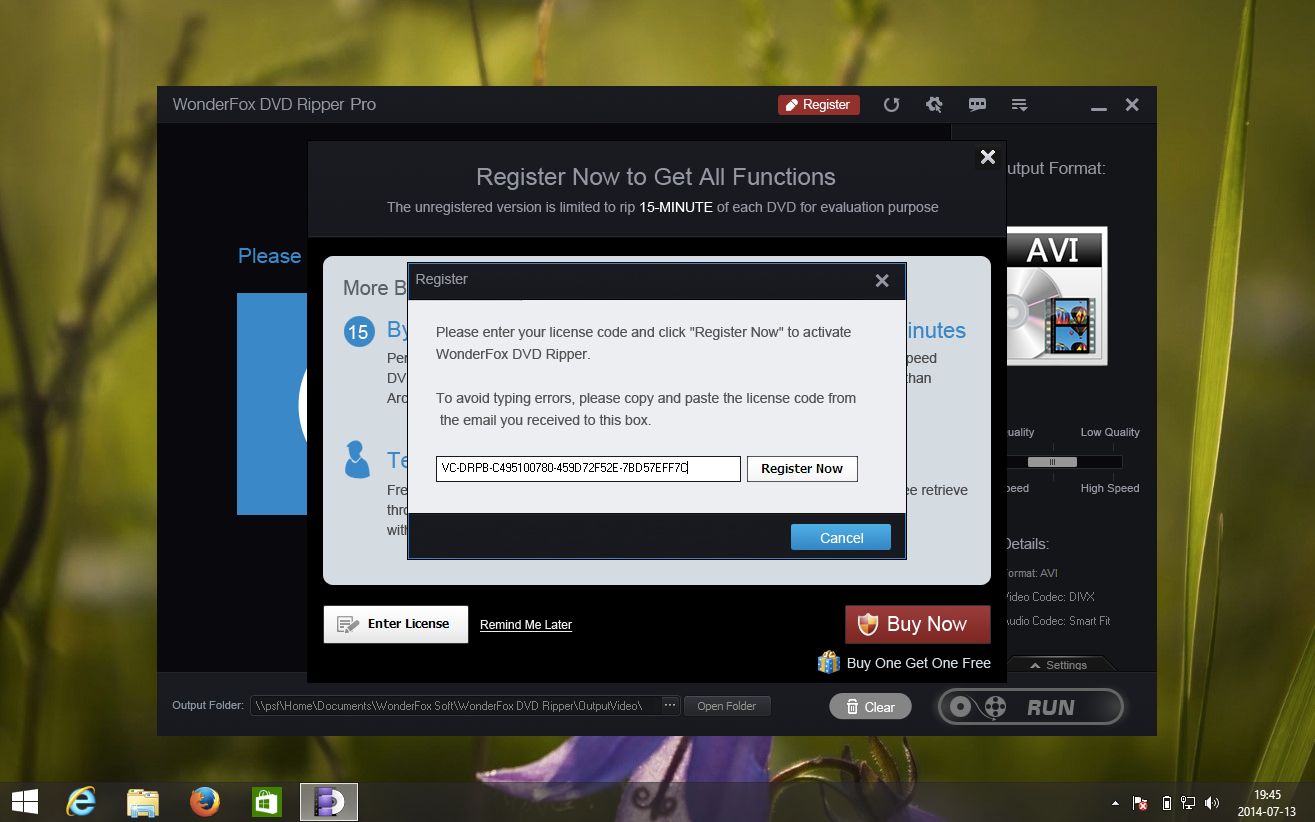Expand the Settings panel tab
The height and width of the screenshot is (822, 1315).
(1059, 665)
